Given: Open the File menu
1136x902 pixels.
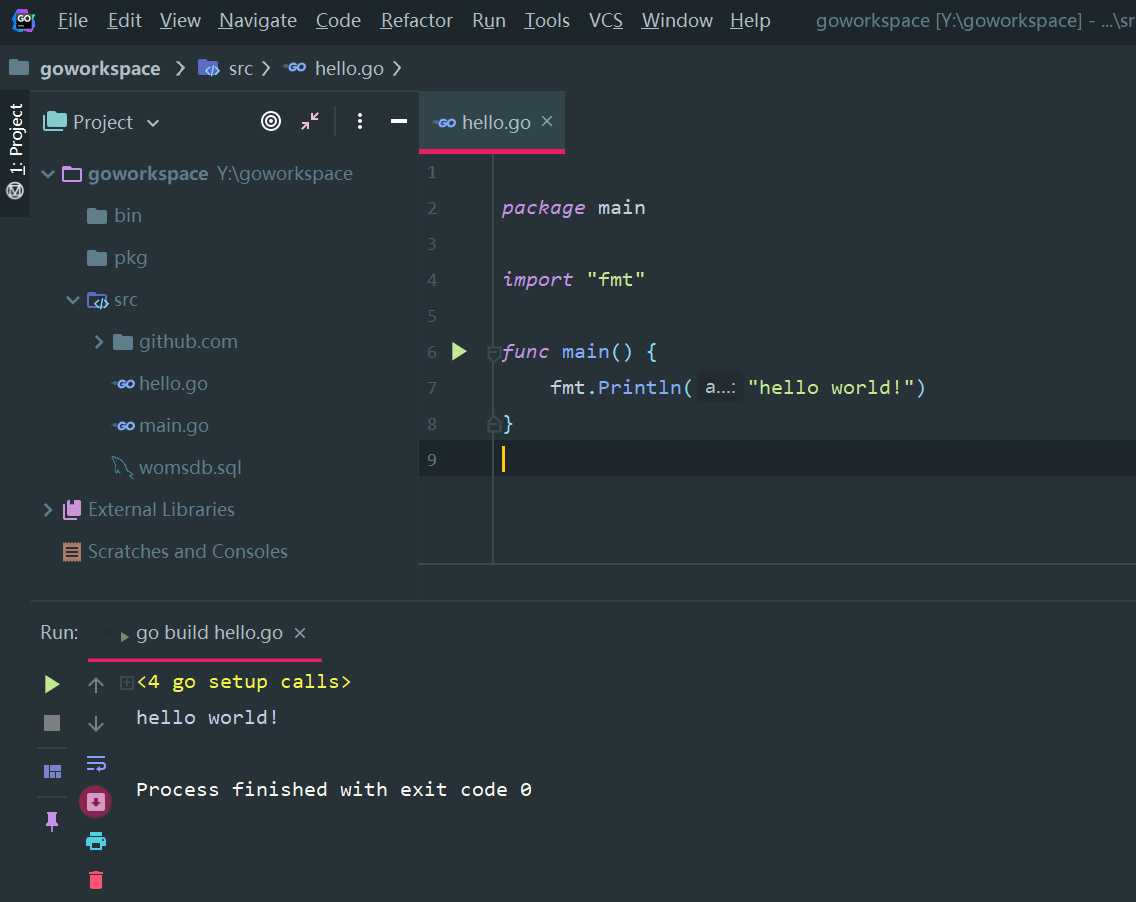Looking at the screenshot, I should 72,20.
